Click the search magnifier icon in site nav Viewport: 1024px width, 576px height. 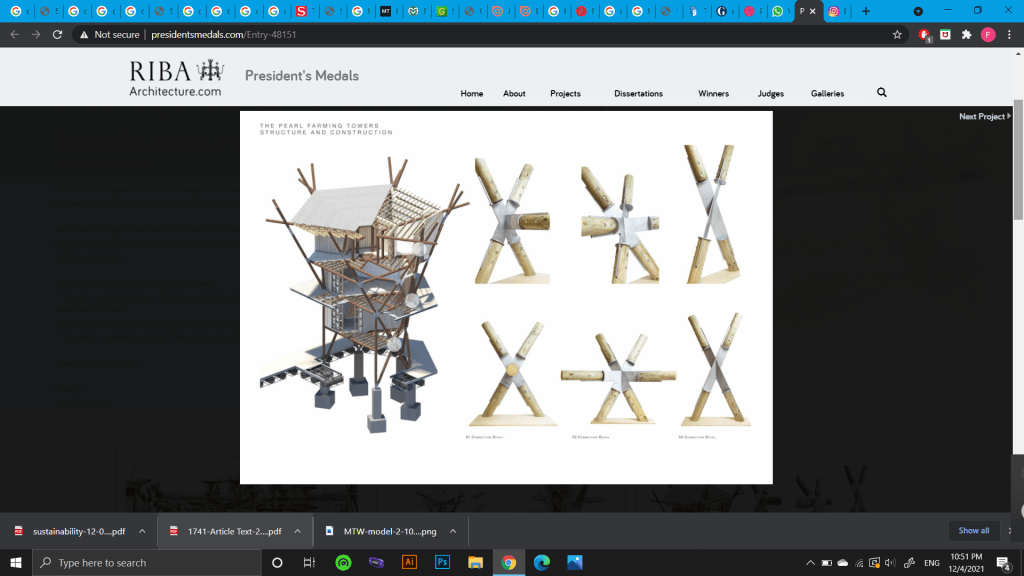click(881, 93)
